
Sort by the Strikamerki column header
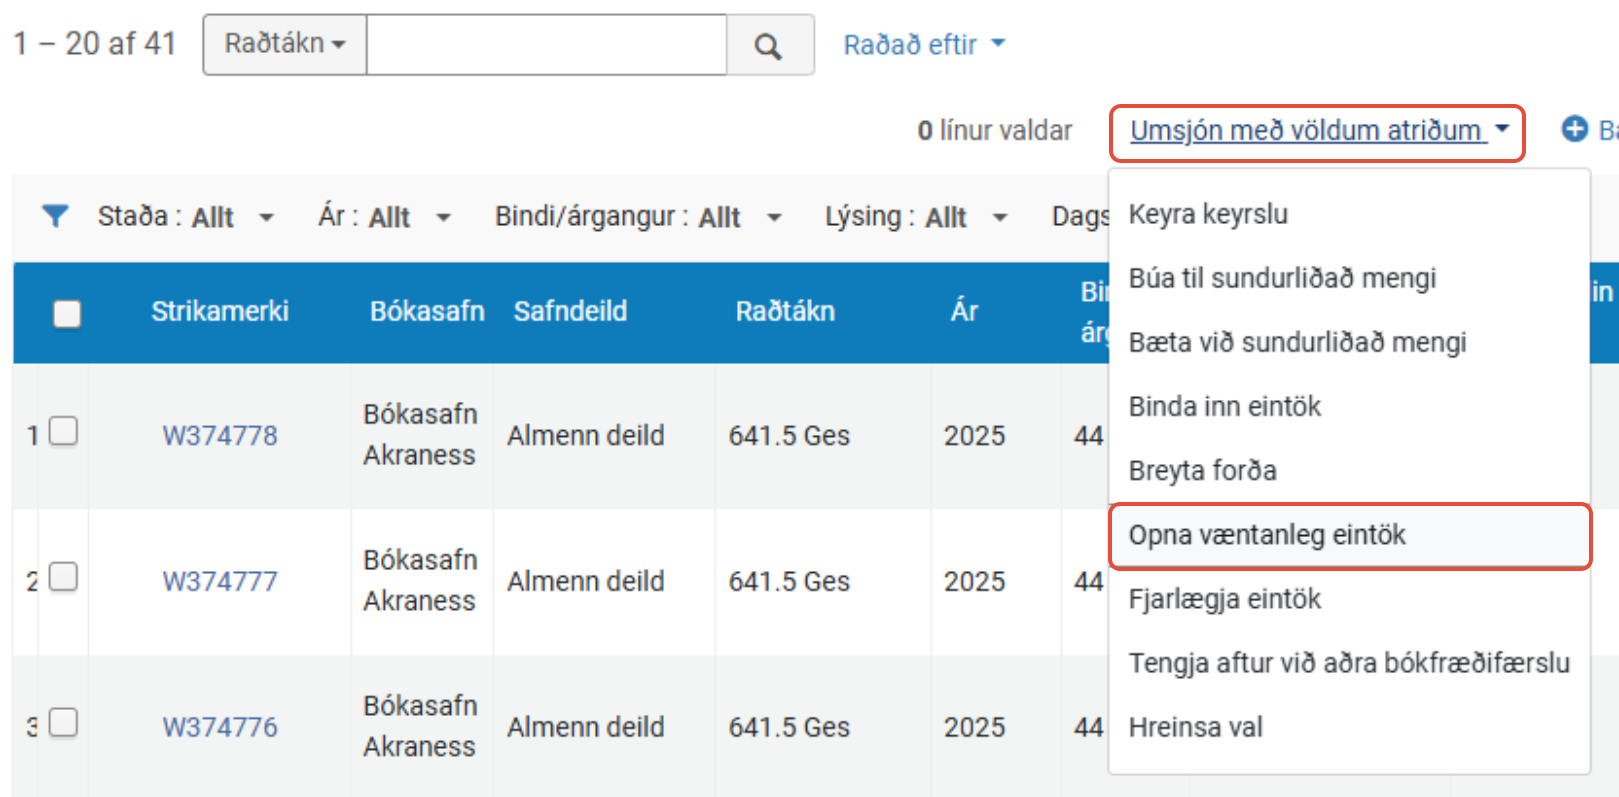220,312
